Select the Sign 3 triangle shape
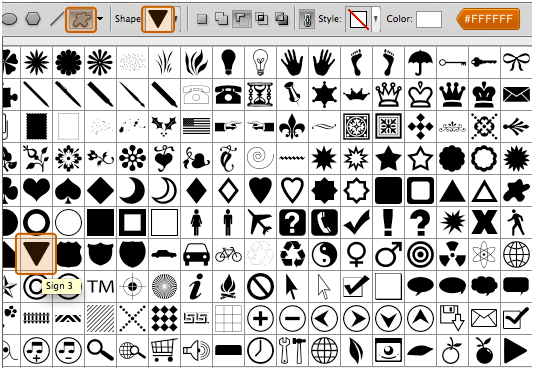 pos(36,254)
